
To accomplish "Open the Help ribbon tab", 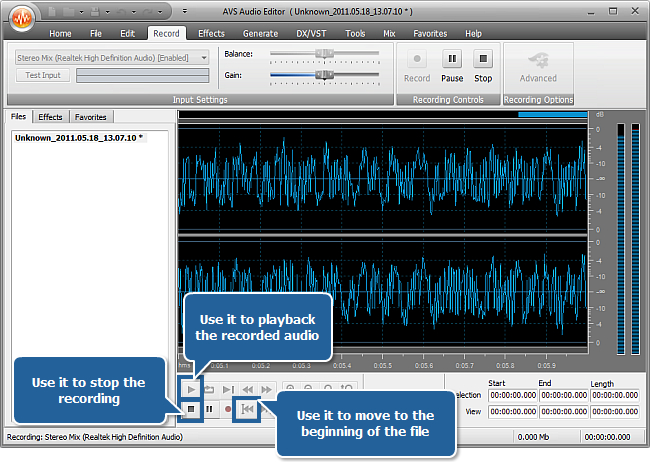I will pos(473,34).
